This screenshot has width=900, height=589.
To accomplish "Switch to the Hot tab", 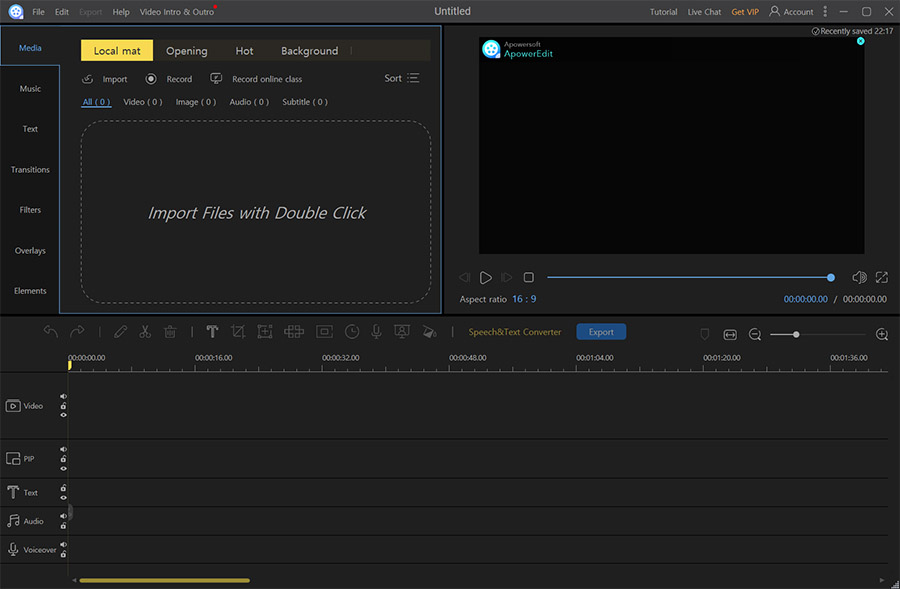I will tap(244, 51).
